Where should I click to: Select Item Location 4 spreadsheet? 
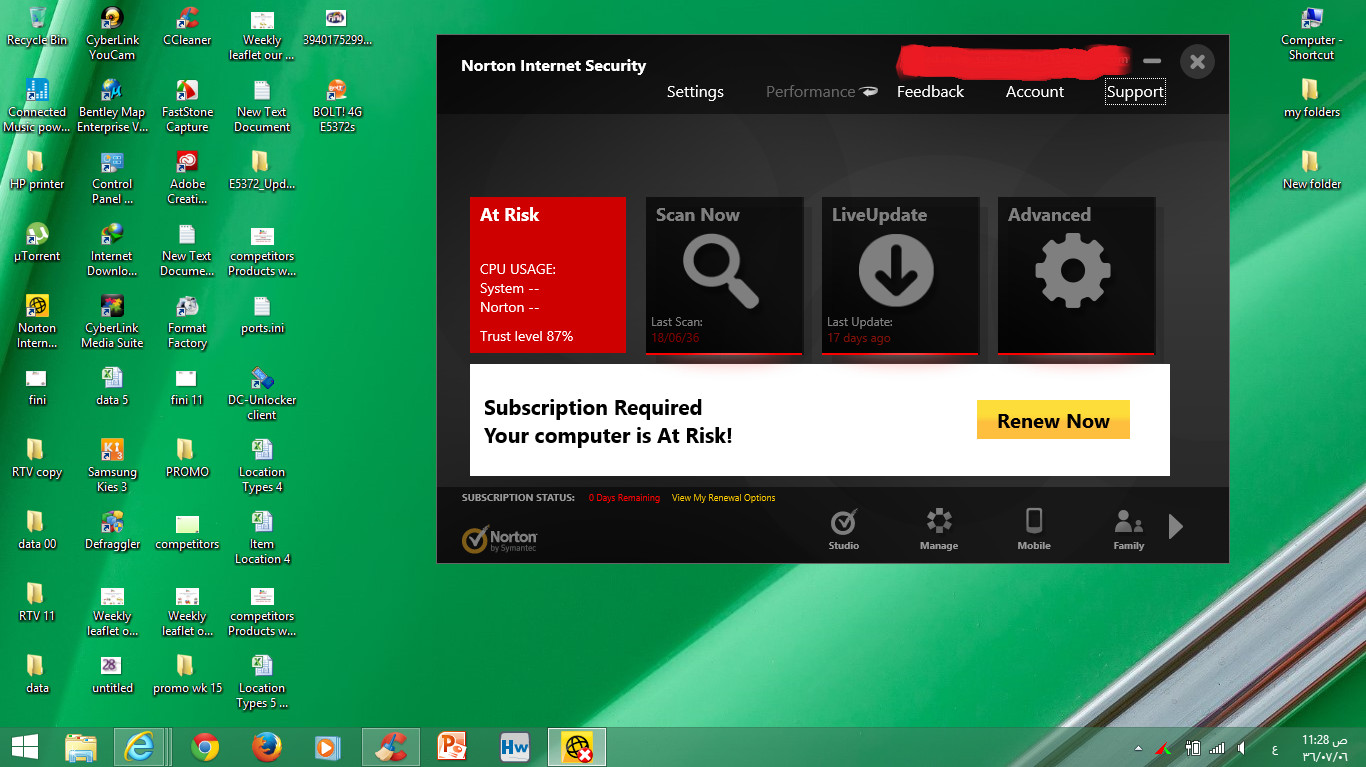click(x=262, y=537)
